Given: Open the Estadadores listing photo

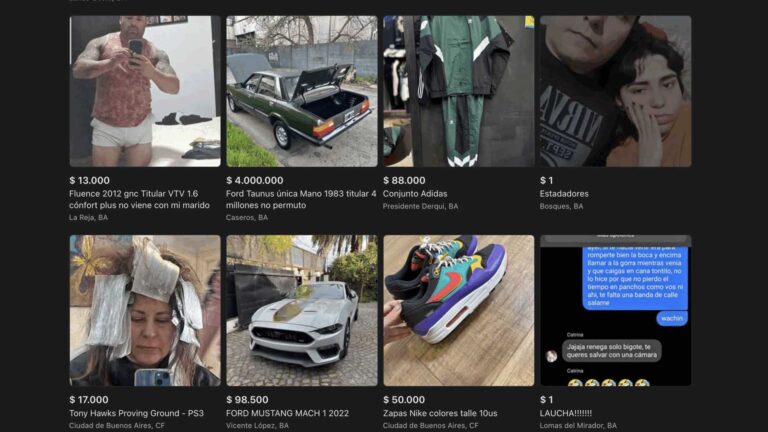Looking at the screenshot, I should [616, 91].
